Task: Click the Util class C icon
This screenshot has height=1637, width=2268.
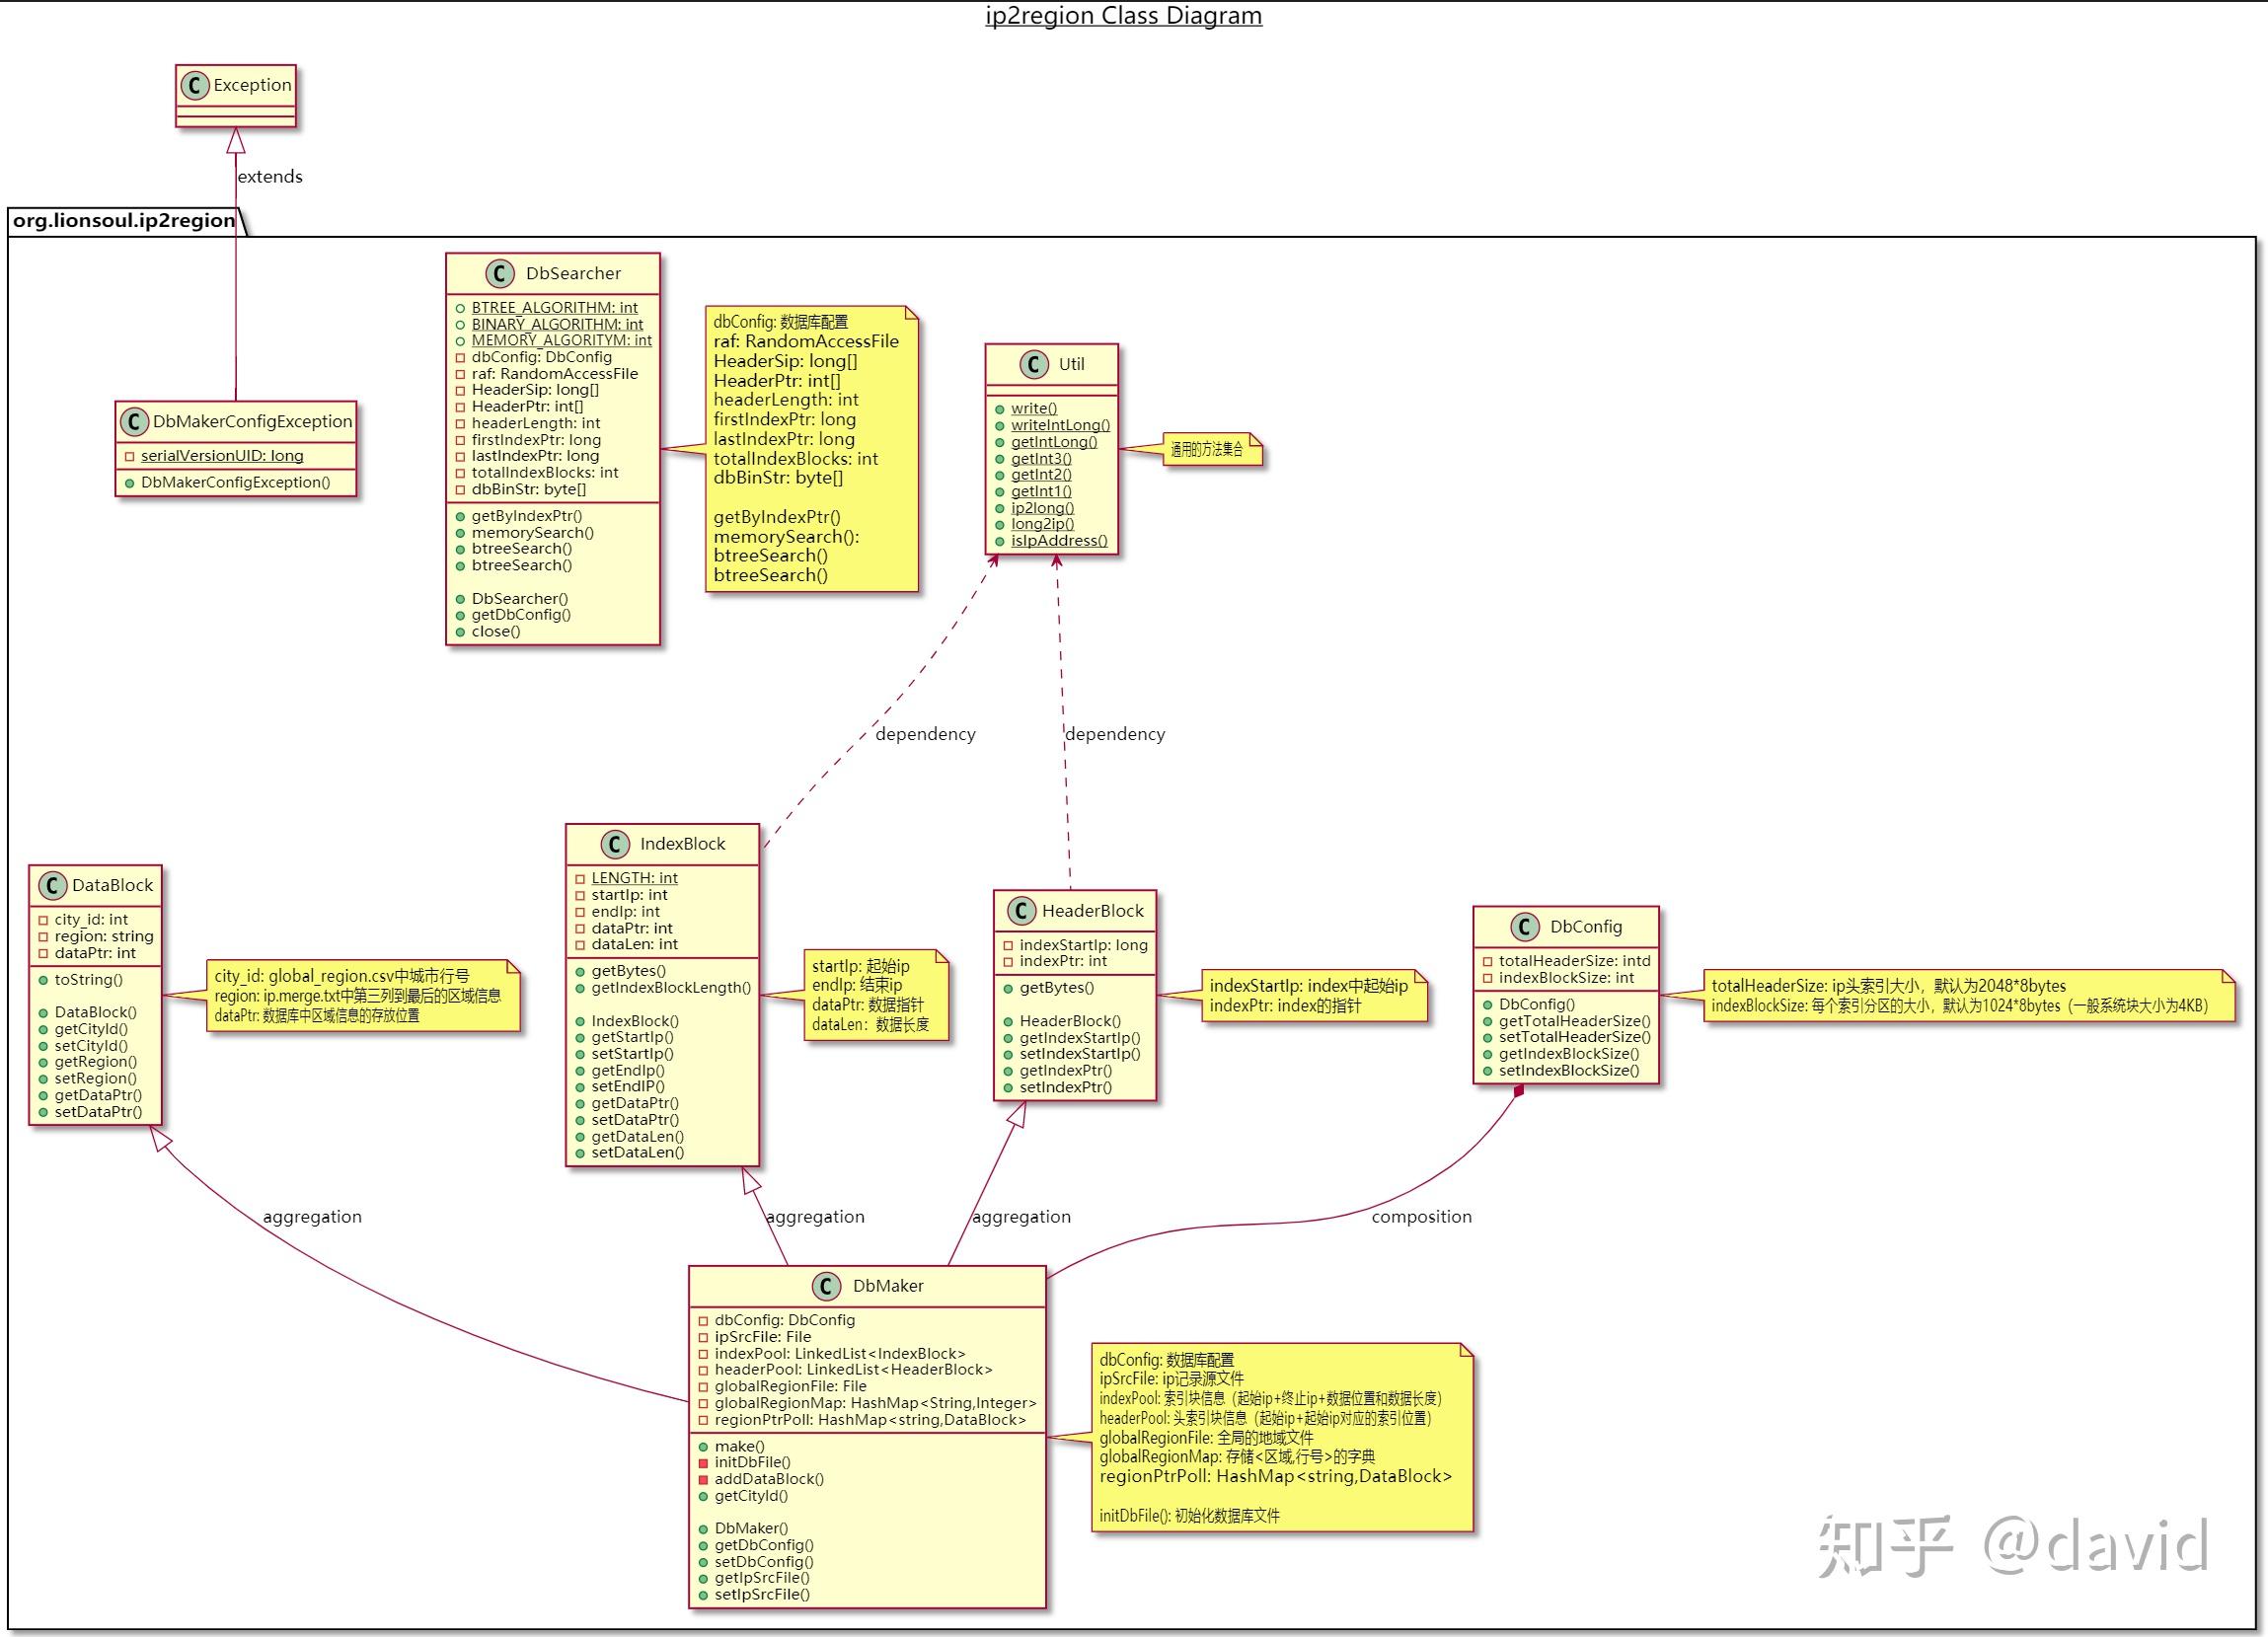Action: (1034, 365)
